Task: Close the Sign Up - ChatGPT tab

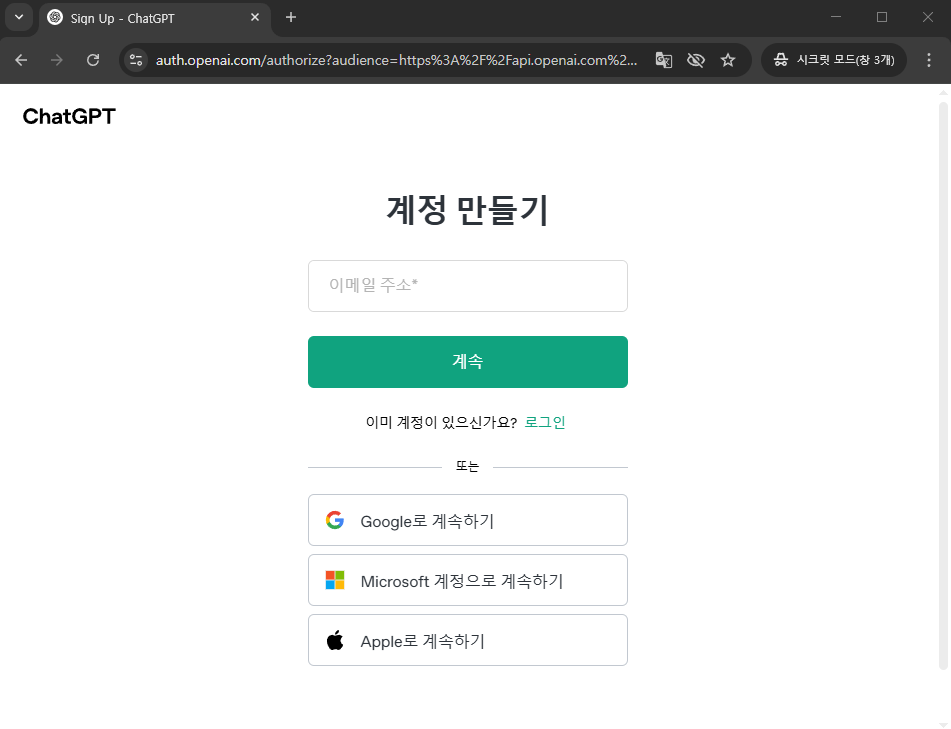Action: coord(255,18)
